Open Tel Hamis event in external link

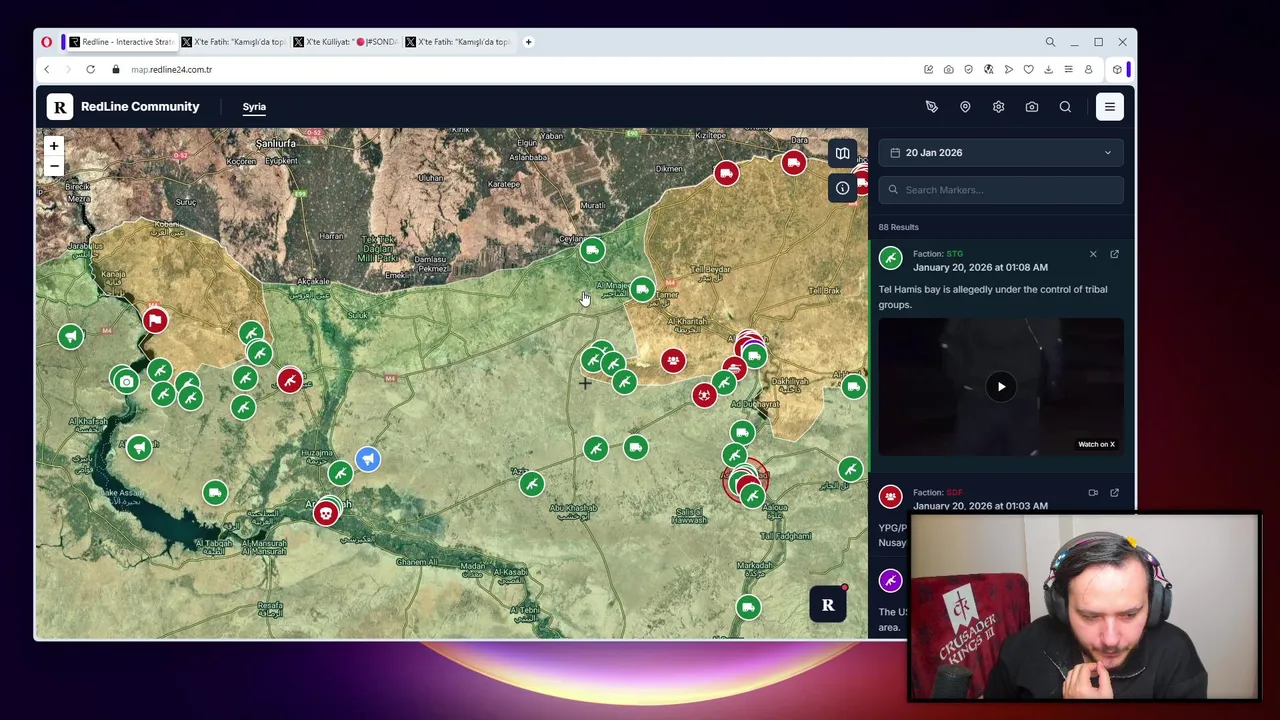(1114, 254)
